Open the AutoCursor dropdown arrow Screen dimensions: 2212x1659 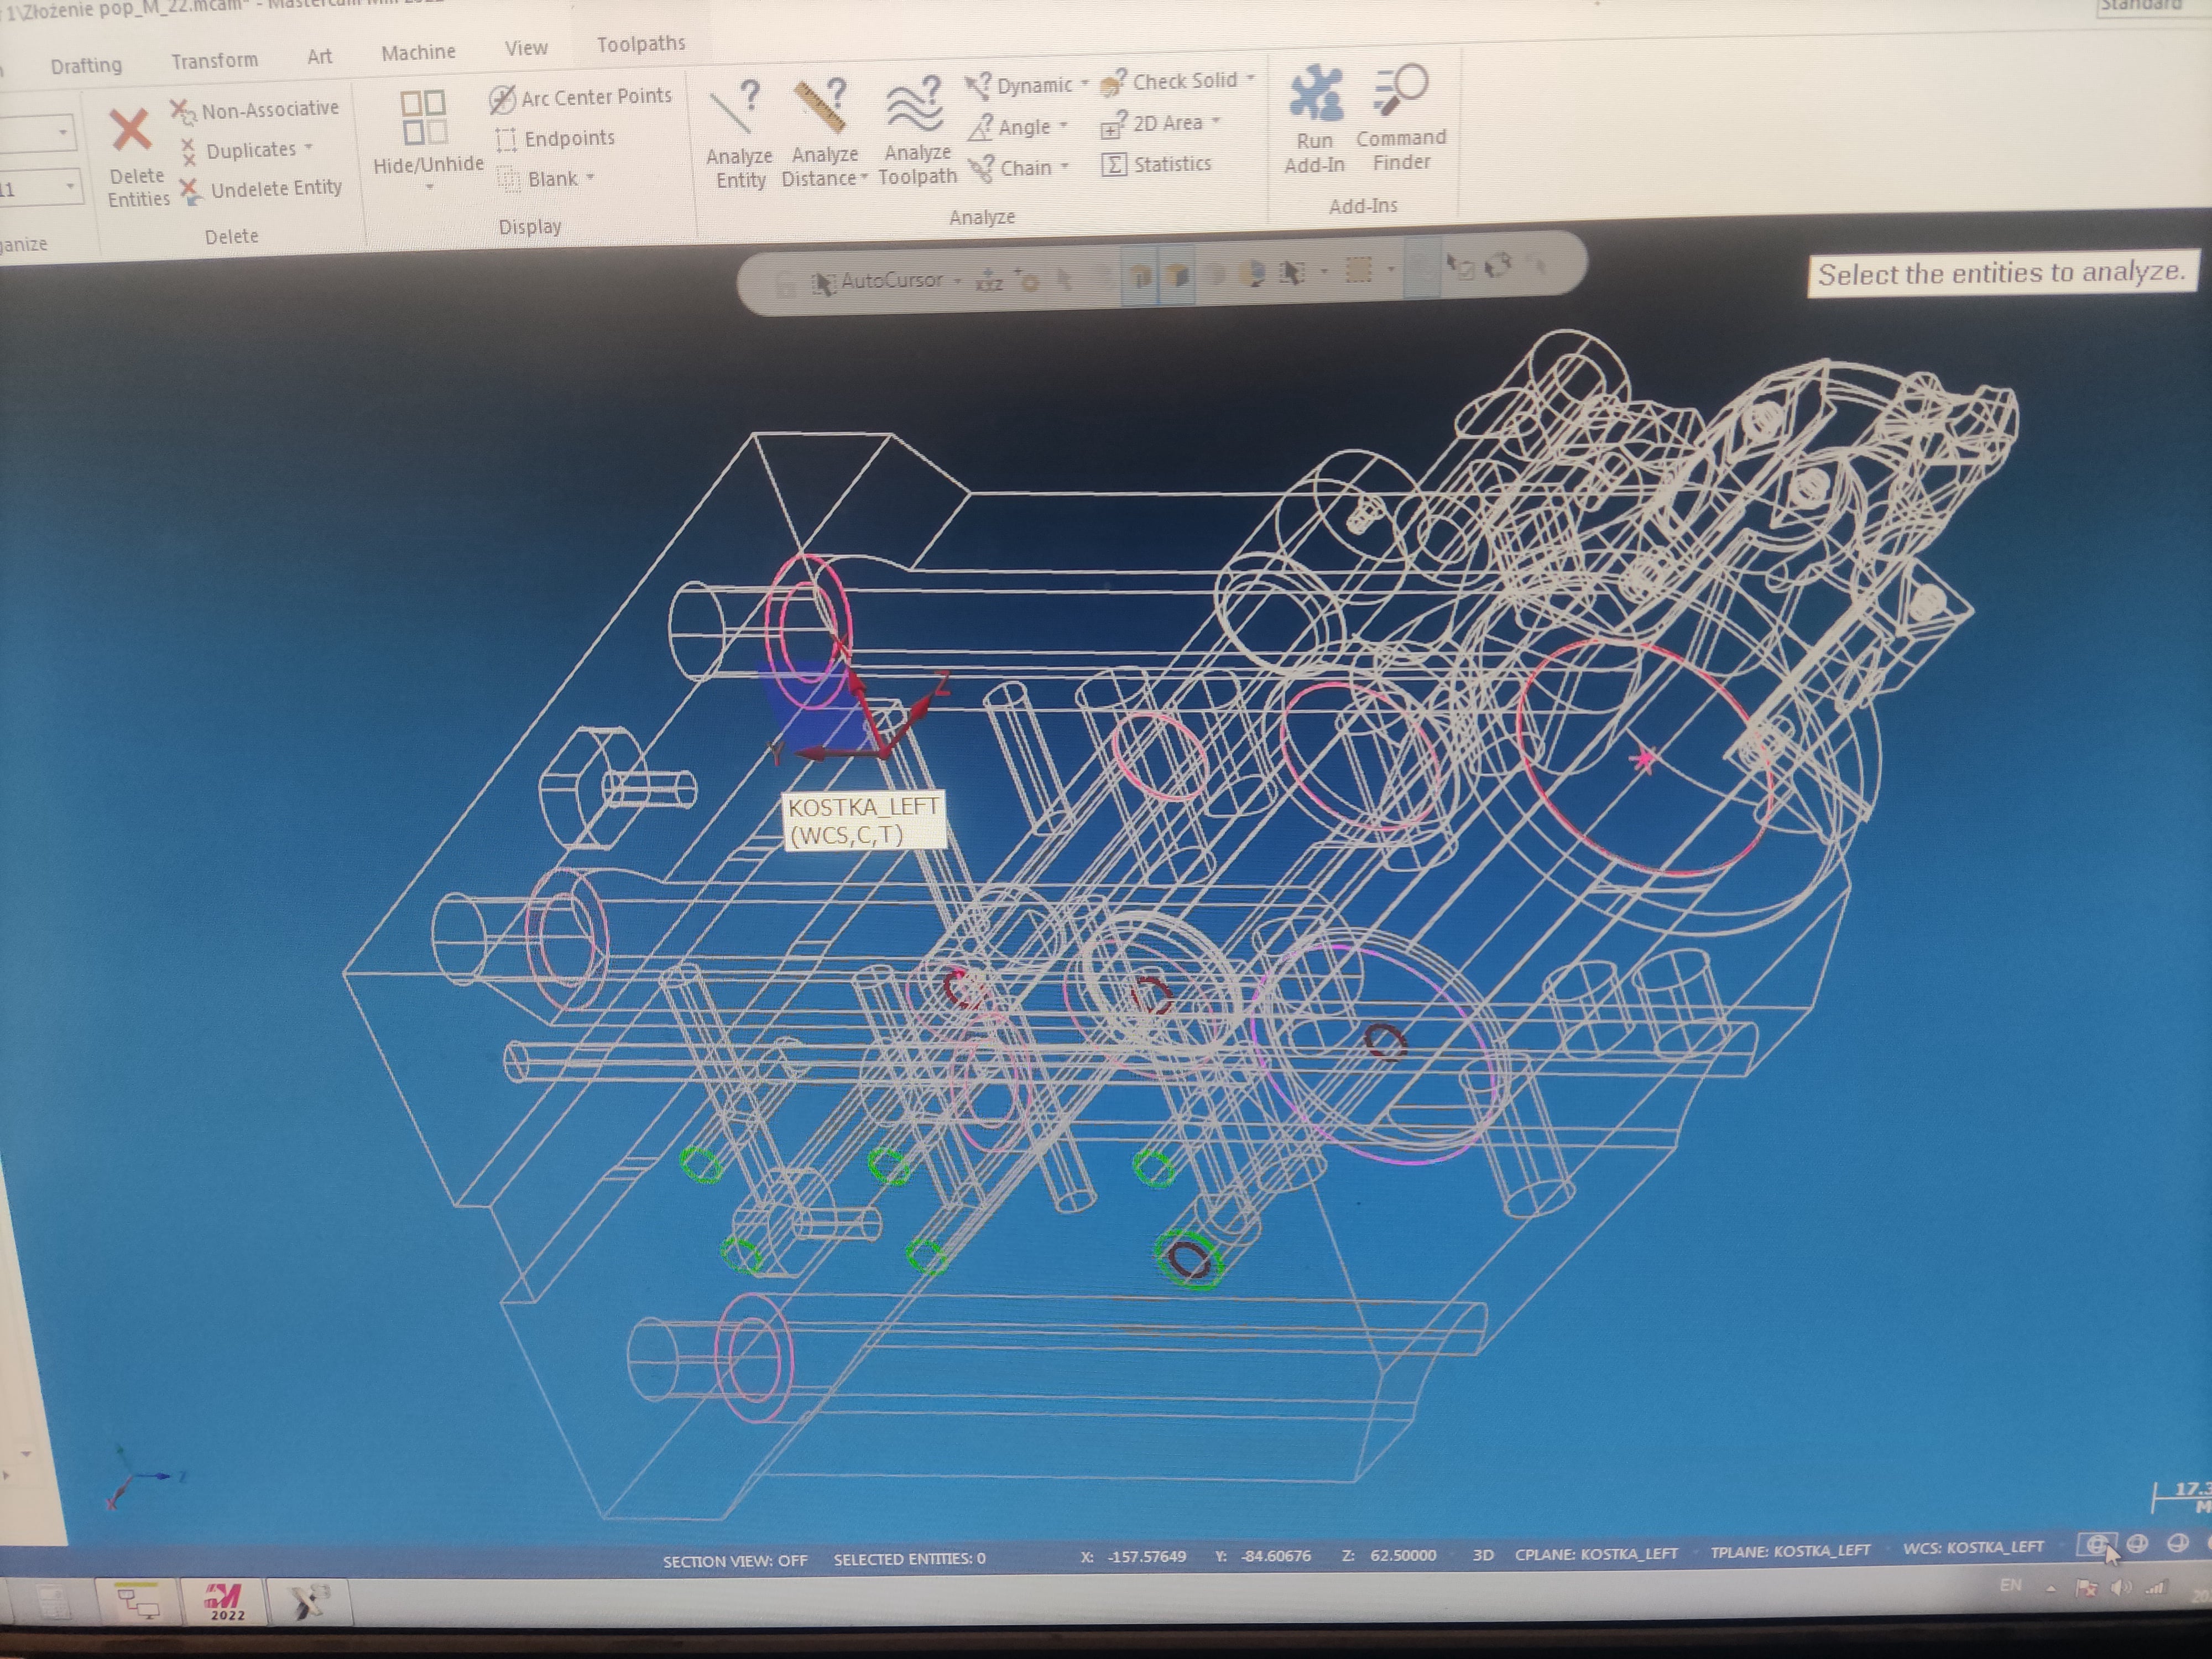click(957, 281)
